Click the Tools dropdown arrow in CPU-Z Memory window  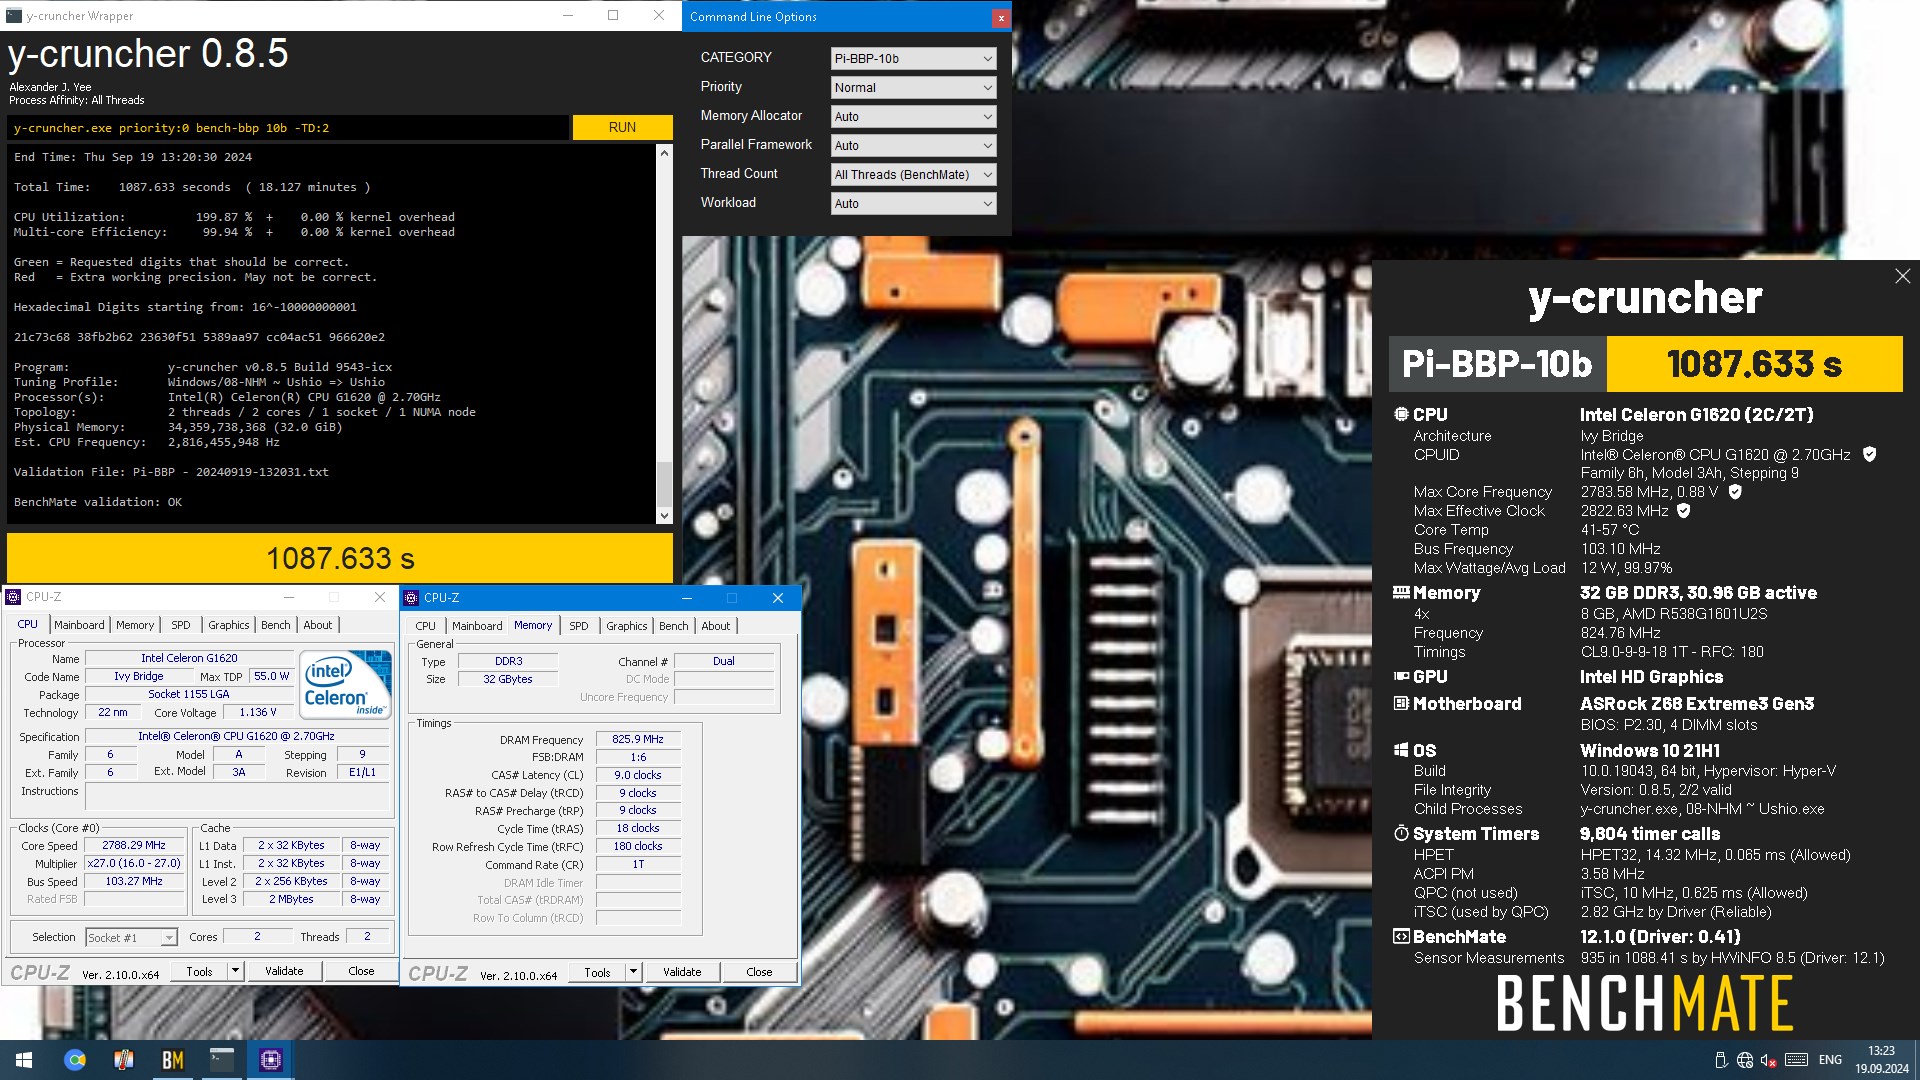[633, 972]
